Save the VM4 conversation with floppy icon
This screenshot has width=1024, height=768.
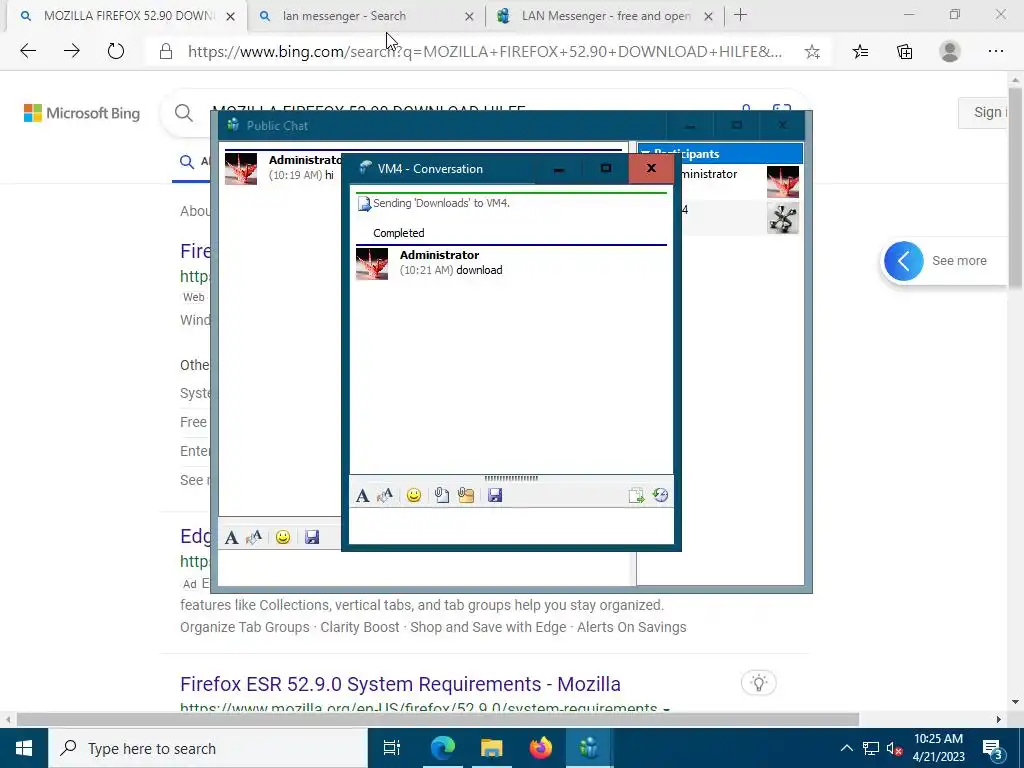pyautogui.click(x=495, y=496)
